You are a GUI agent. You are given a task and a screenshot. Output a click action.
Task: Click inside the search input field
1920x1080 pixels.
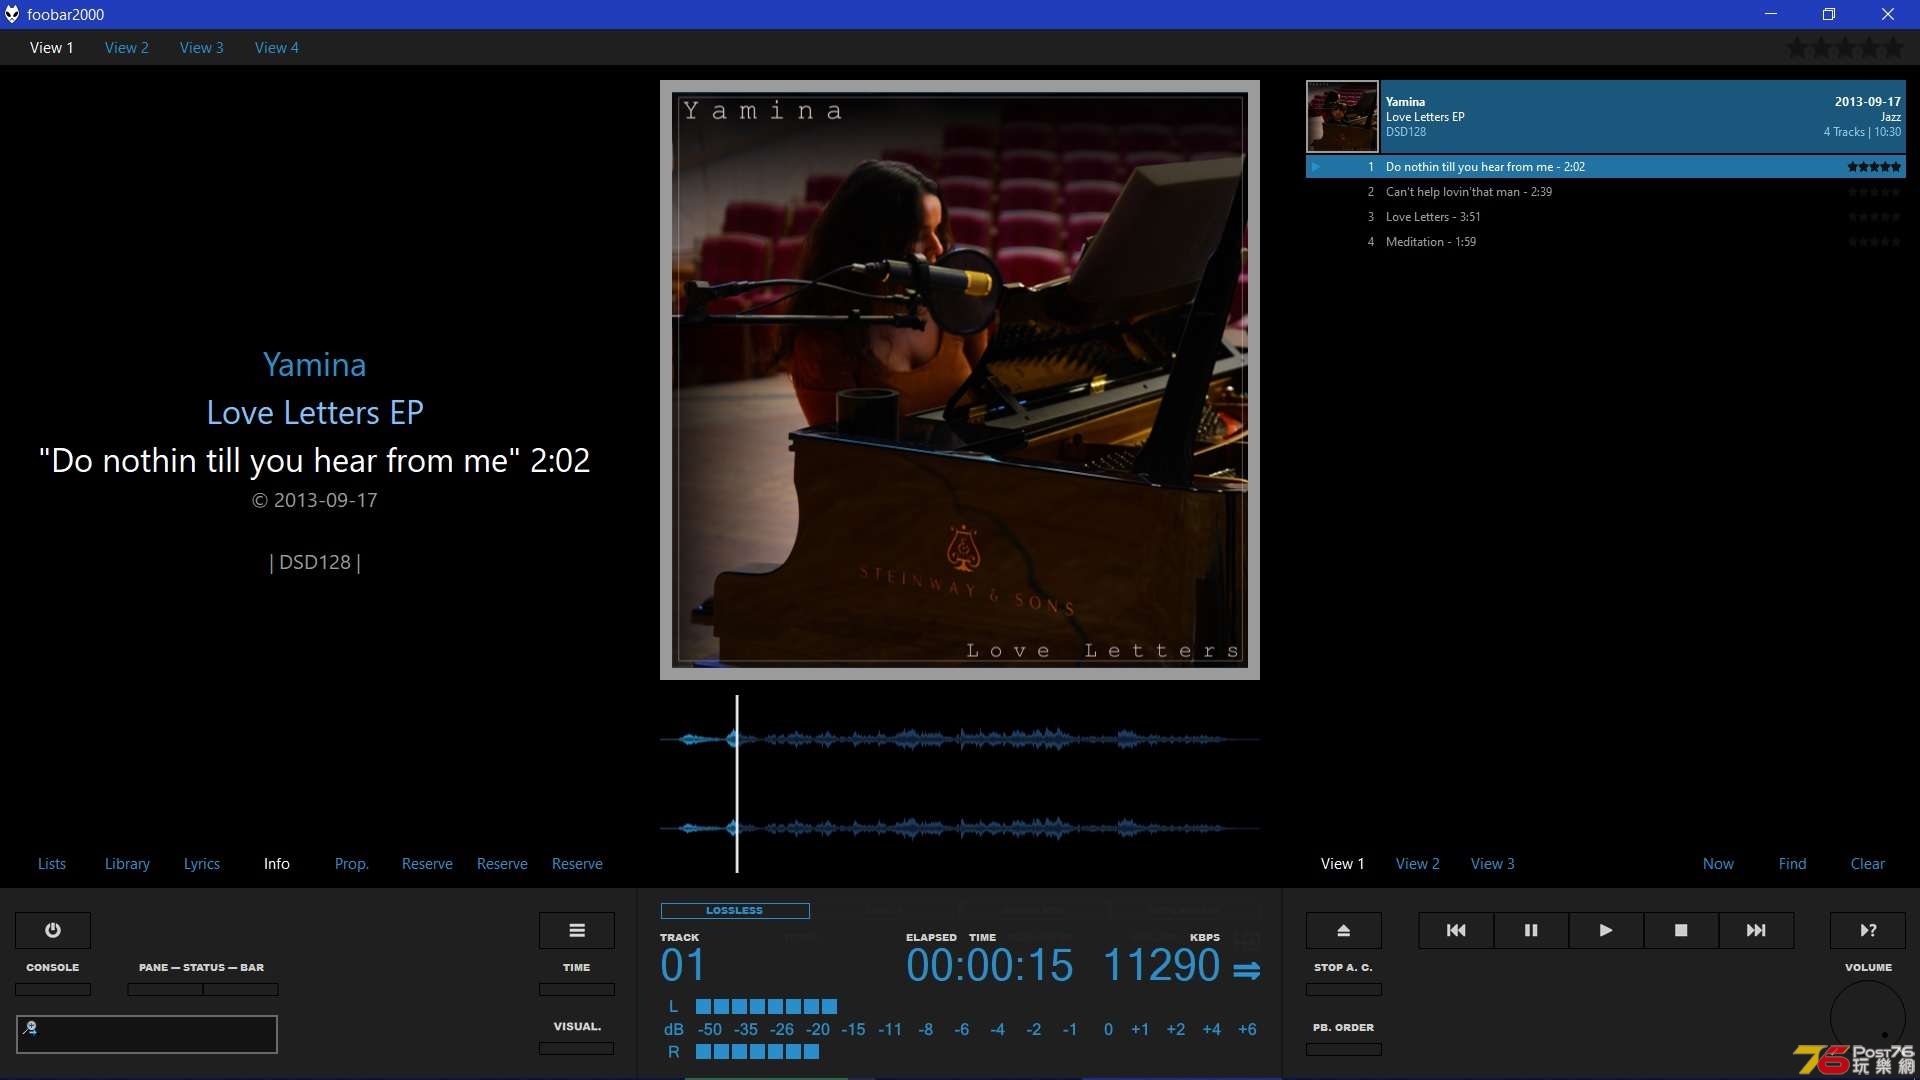coord(147,1034)
